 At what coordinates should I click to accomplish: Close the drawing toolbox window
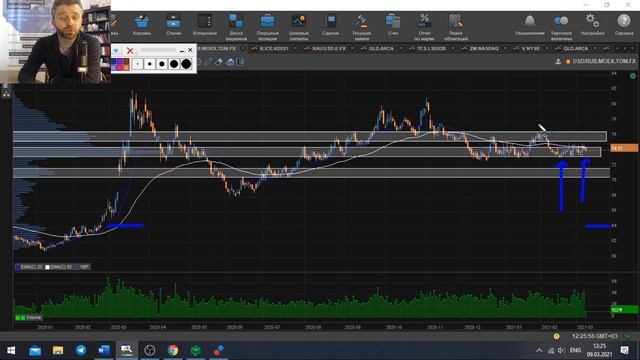tap(190, 50)
